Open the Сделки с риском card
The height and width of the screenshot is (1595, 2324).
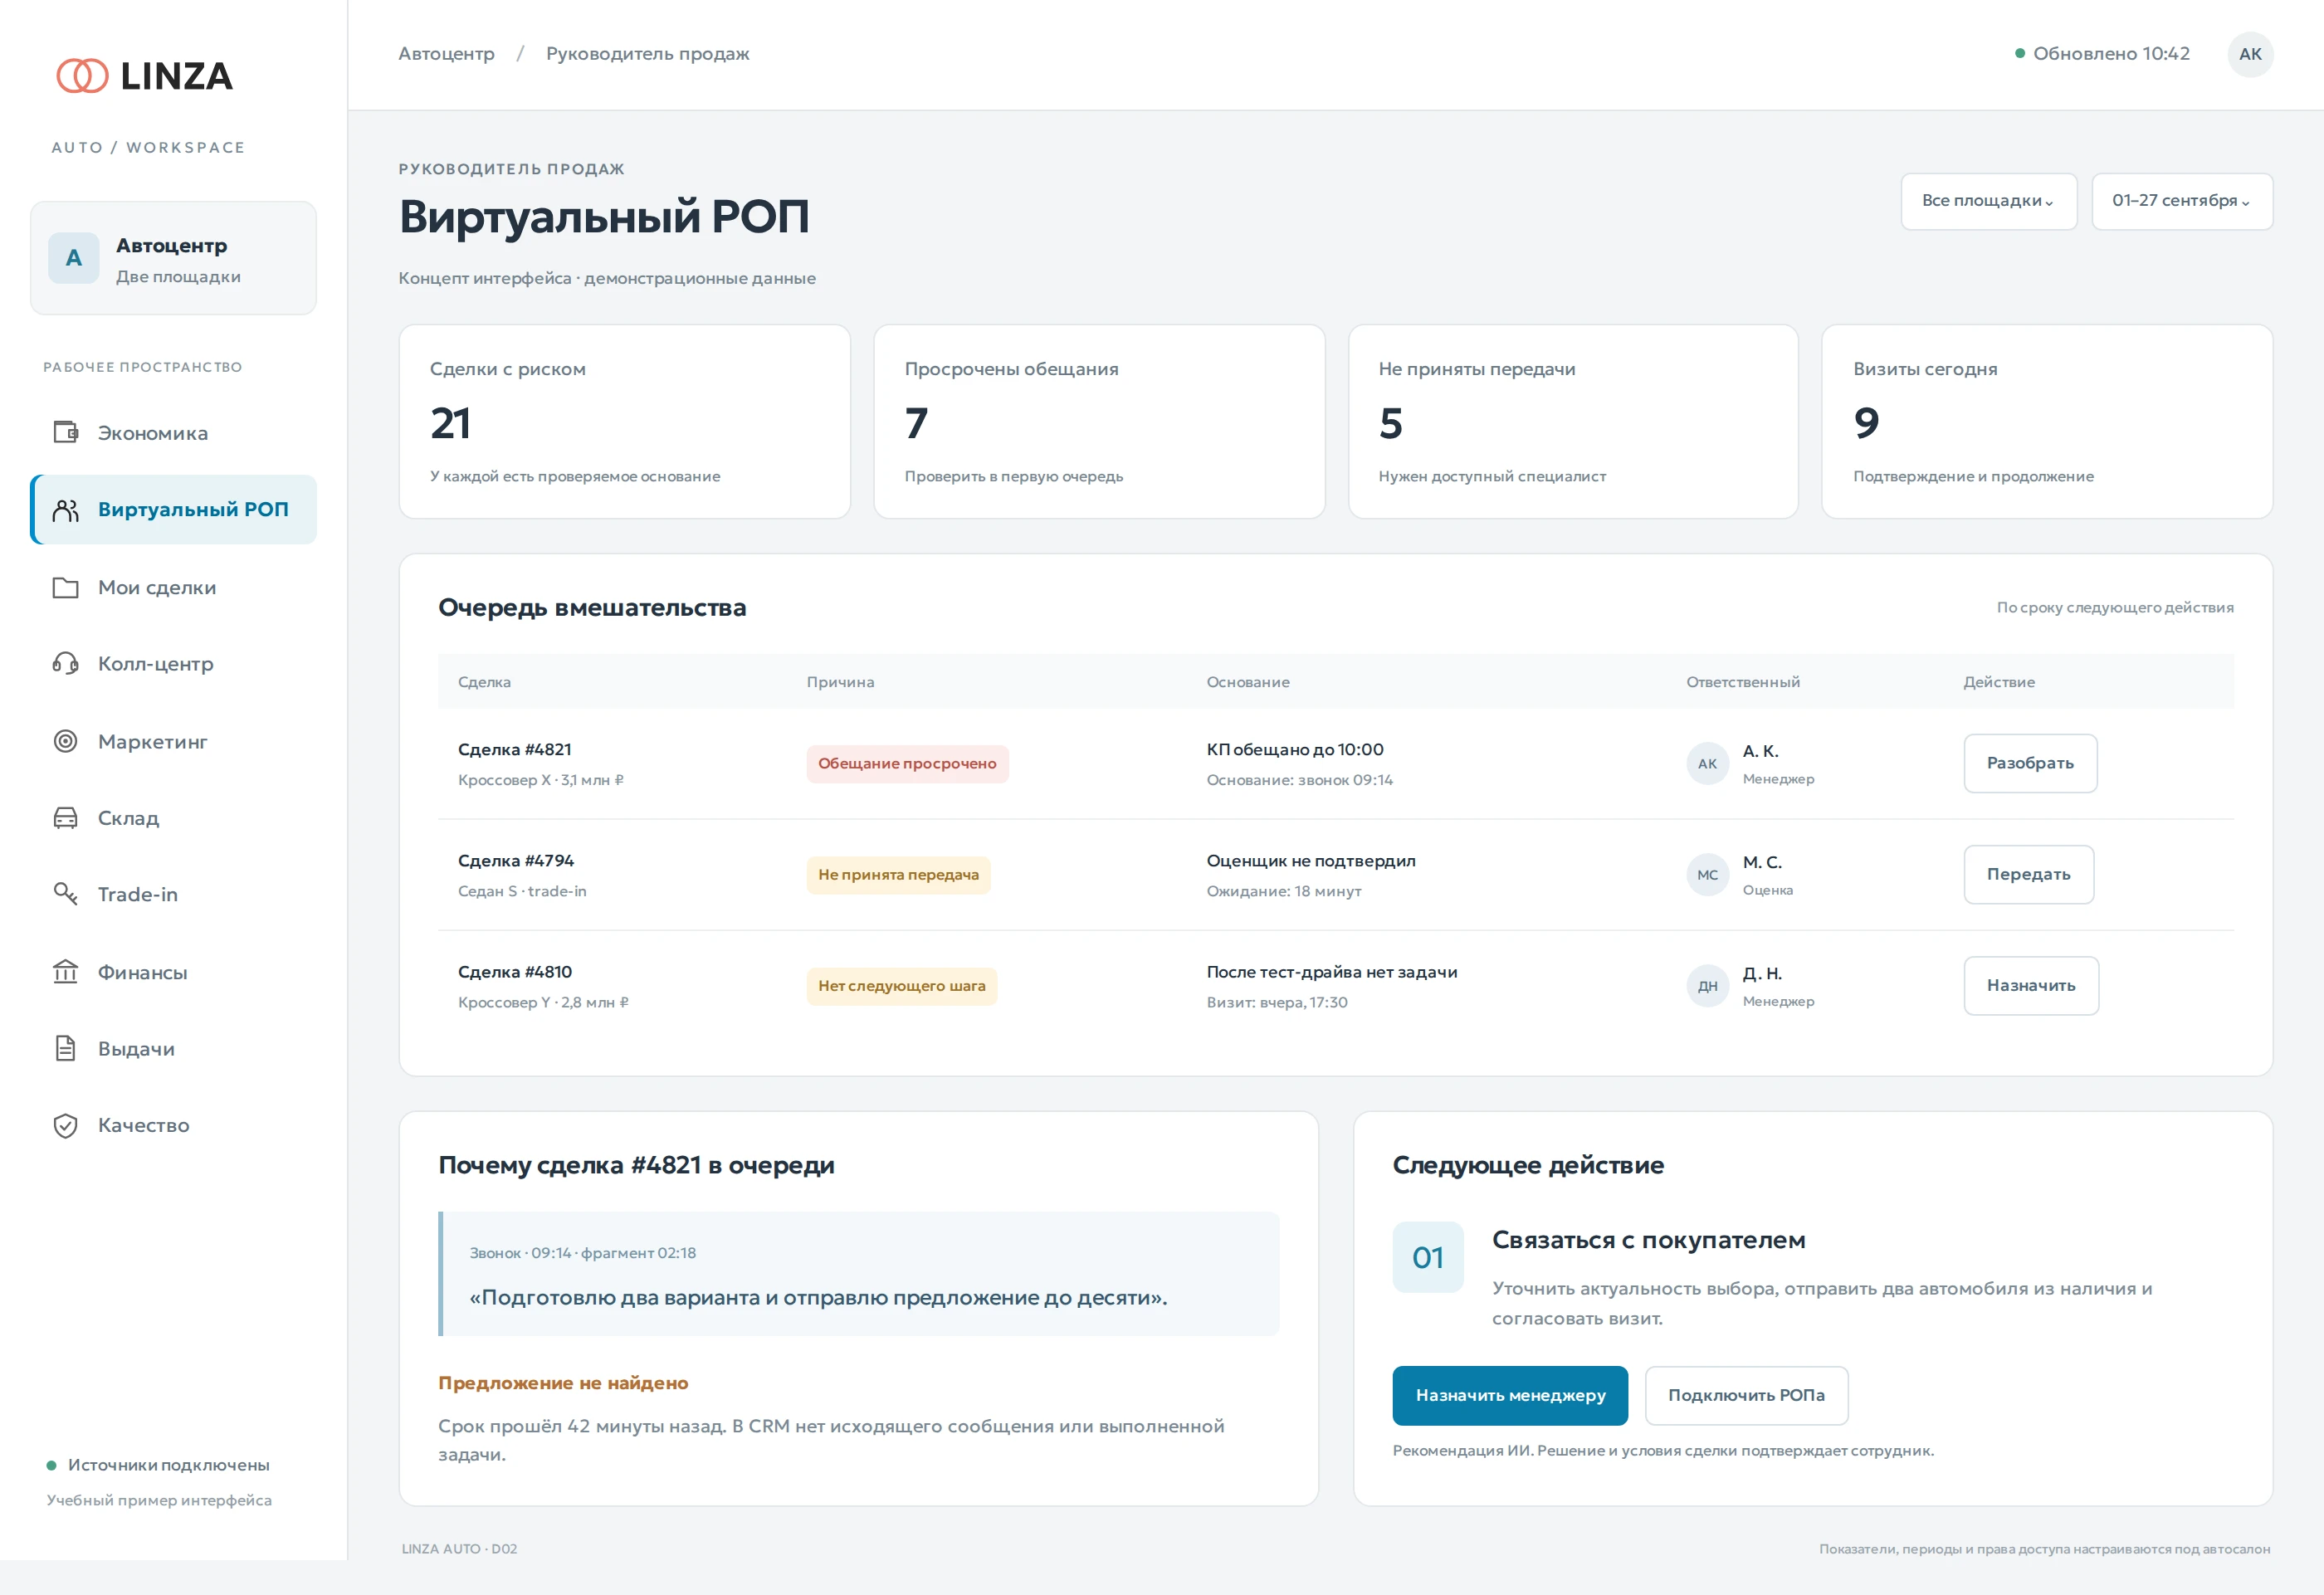tap(625, 421)
